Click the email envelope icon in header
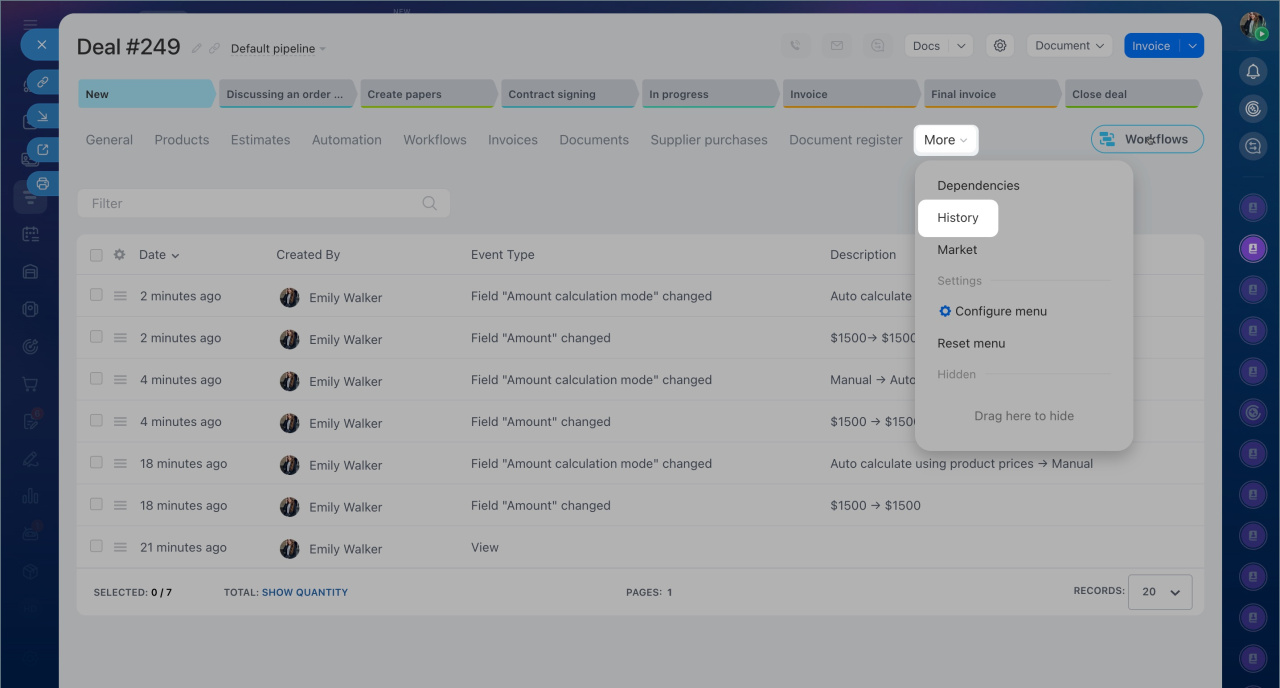 tap(836, 46)
